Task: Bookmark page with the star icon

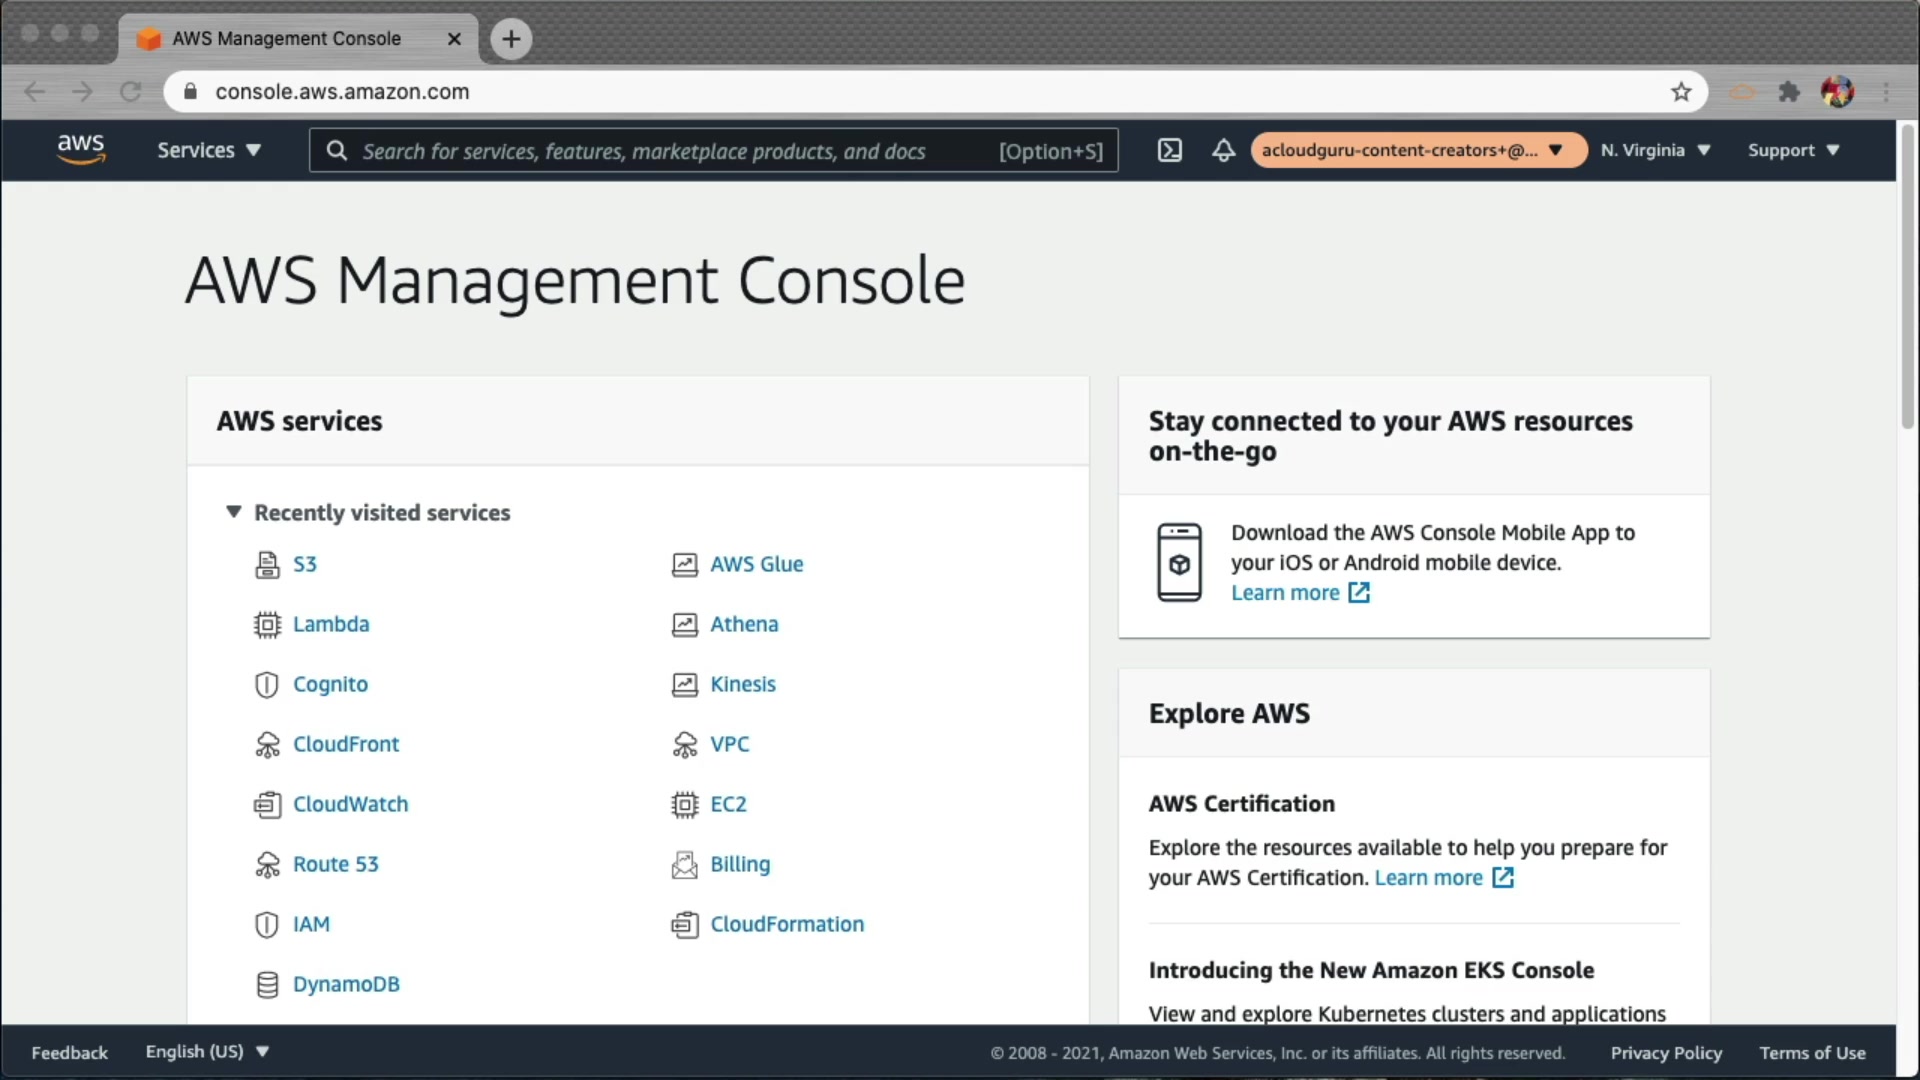Action: 1681,92
